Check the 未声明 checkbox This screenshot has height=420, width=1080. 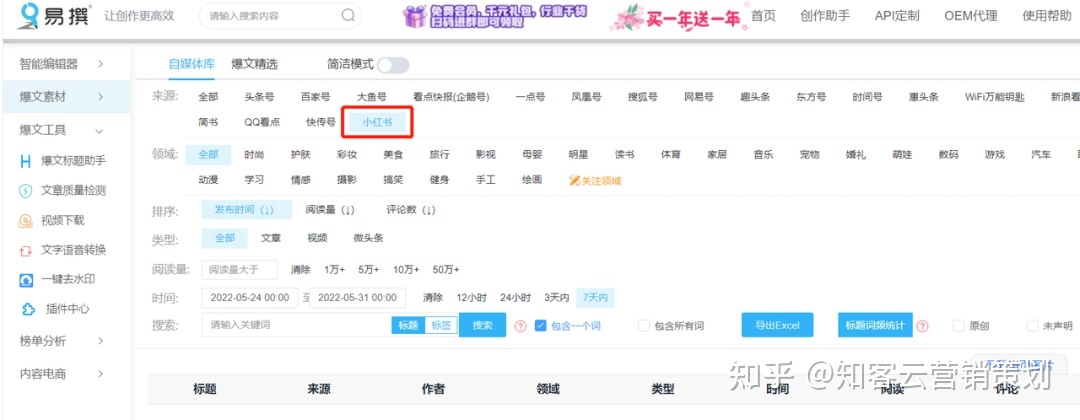[x=1032, y=325]
